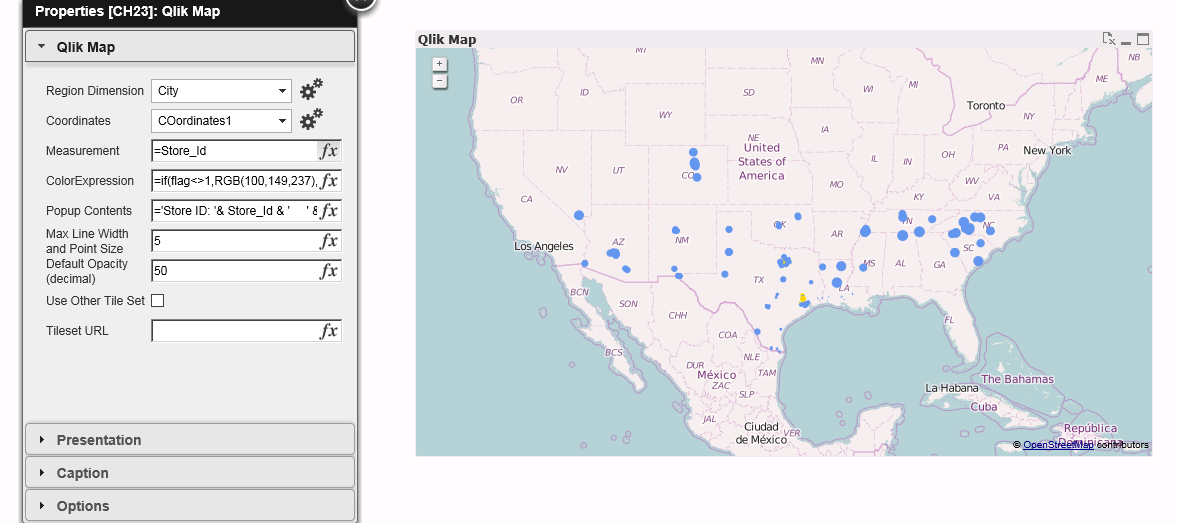Screen dimensions: 1177x523
Task: Click the Max Line Width value 5
Action: [x=234, y=241]
